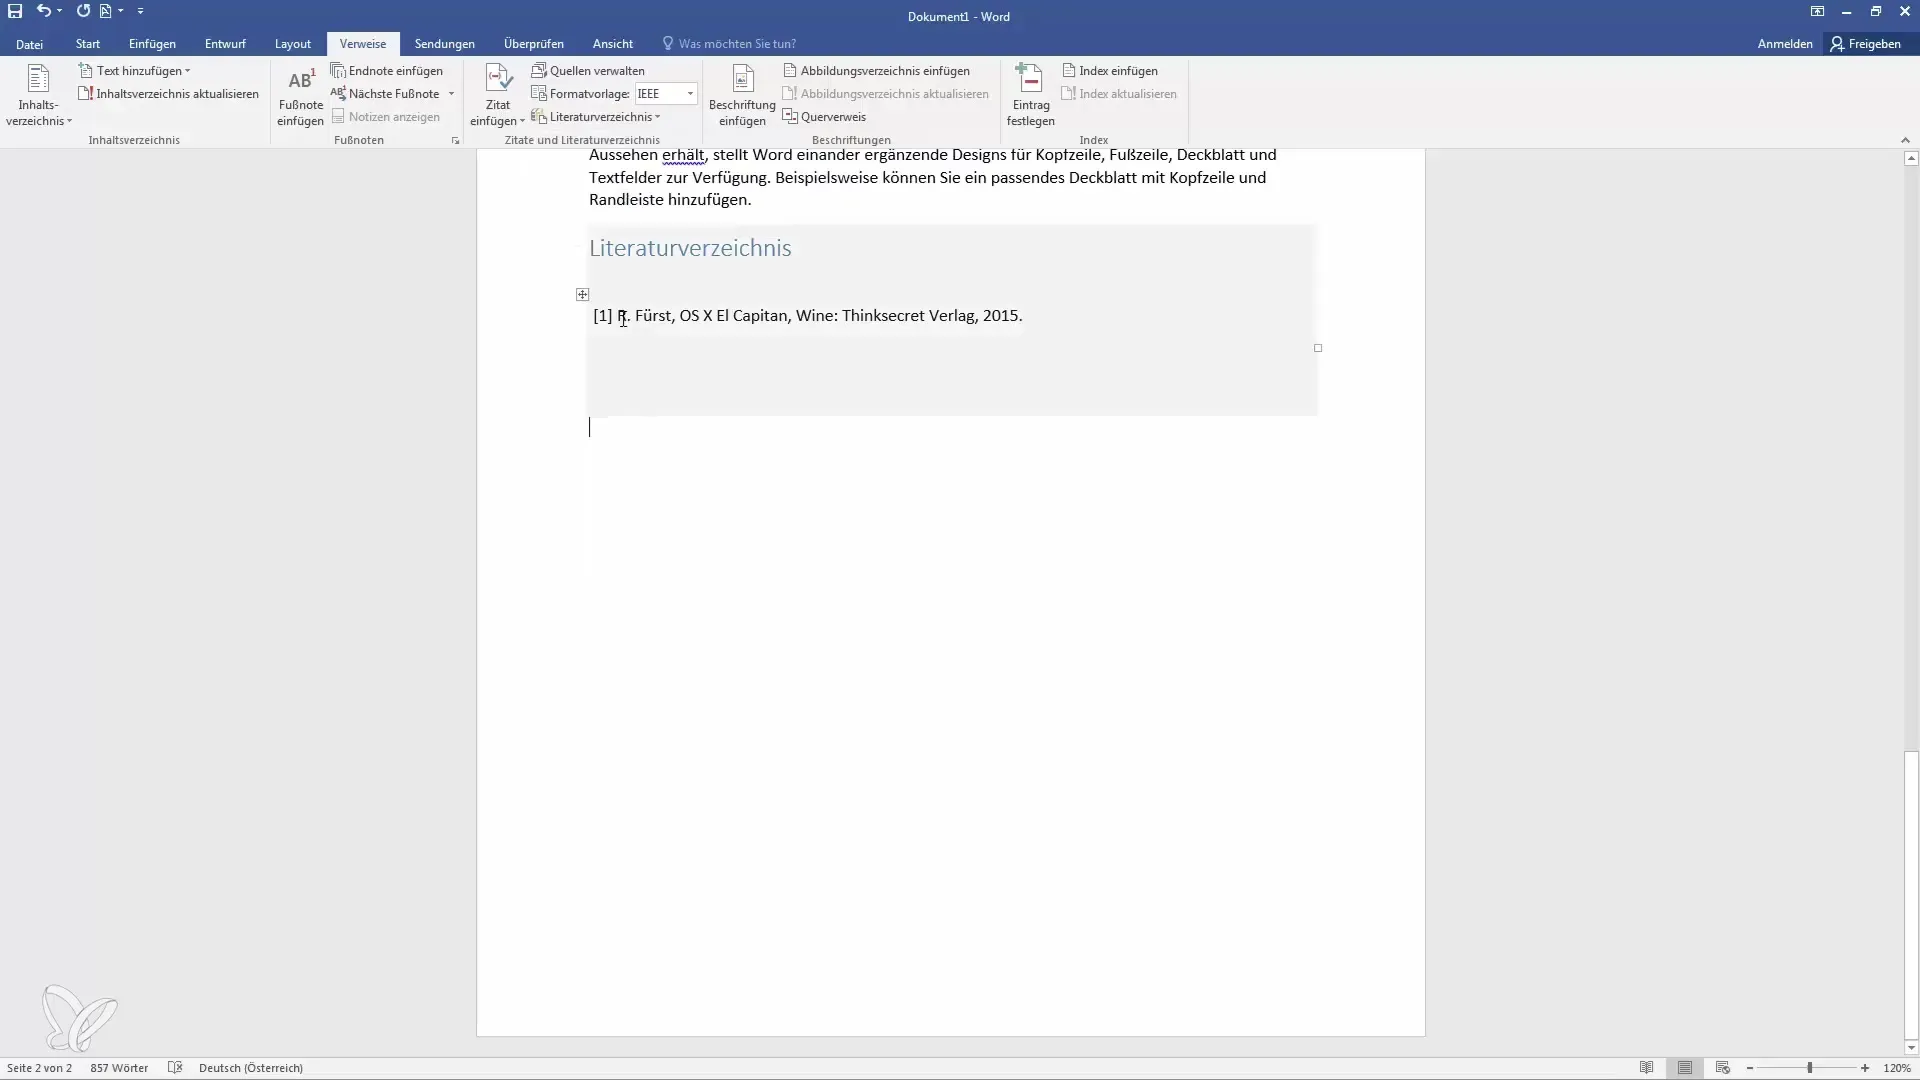Click the scroll down arrow
Screen dimensions: 1920x1080
[1911, 1048]
